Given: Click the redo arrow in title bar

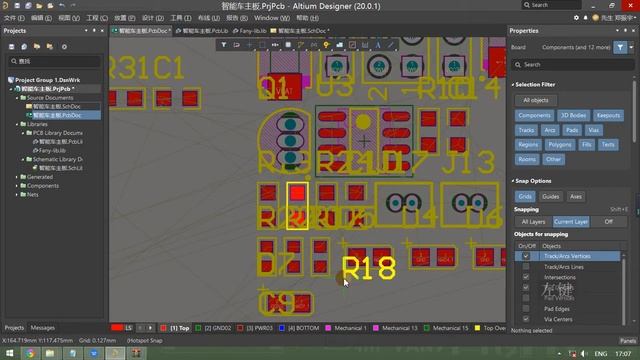Looking at the screenshot, I should [x=73, y=6].
